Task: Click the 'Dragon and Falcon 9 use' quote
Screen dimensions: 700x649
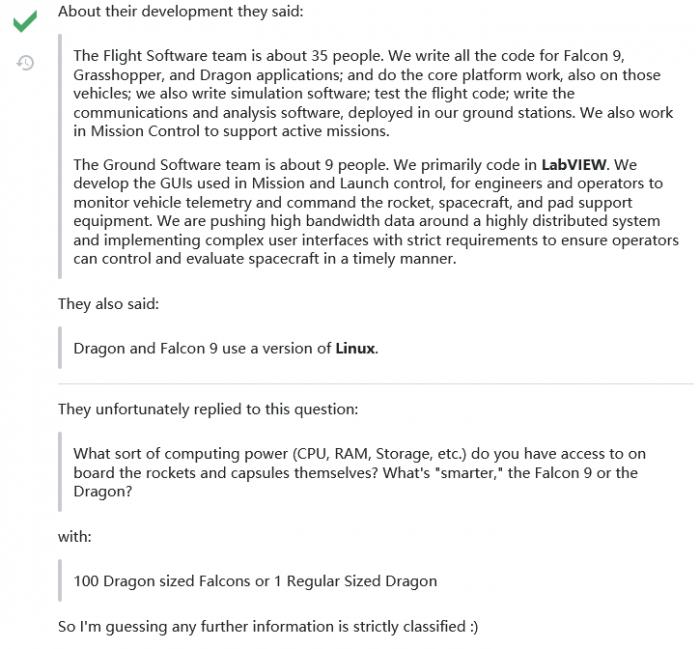Action: pyautogui.click(x=225, y=348)
